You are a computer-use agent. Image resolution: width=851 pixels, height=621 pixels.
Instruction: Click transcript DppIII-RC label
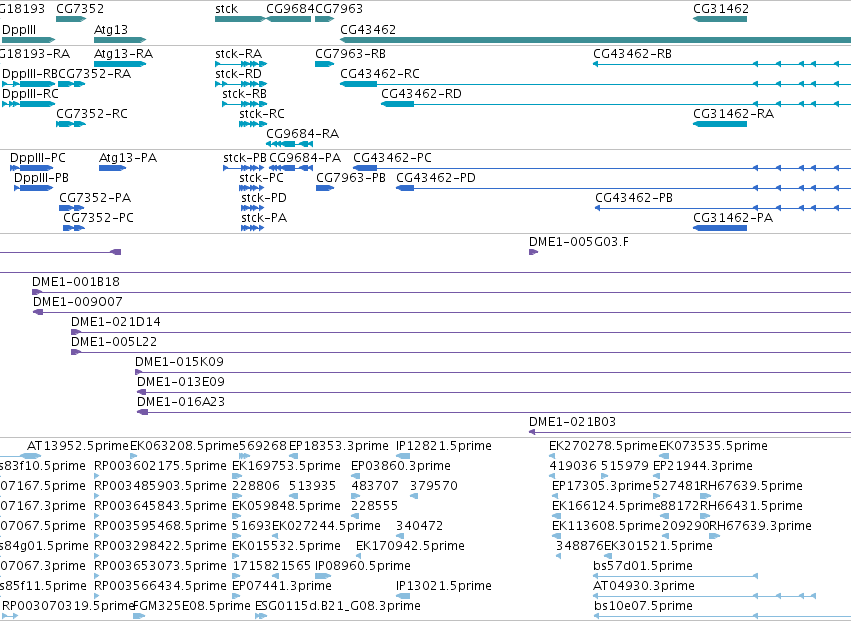(x=30, y=93)
